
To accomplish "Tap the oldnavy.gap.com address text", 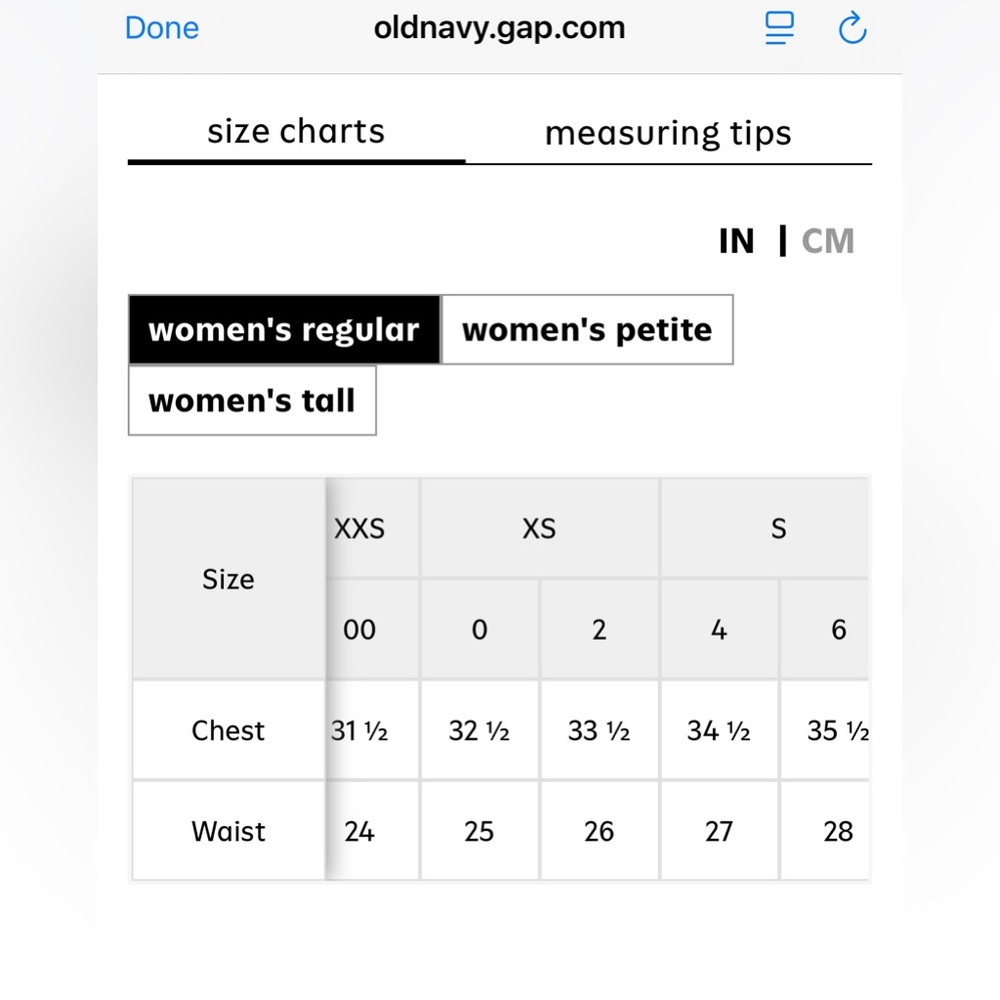I will [x=499, y=28].
